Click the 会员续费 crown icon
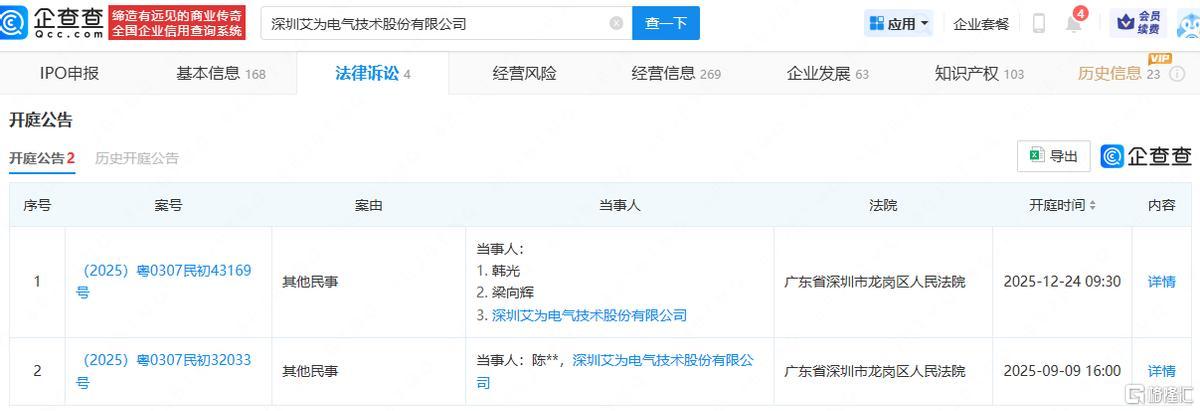This screenshot has width=1200, height=411. [x=1138, y=23]
